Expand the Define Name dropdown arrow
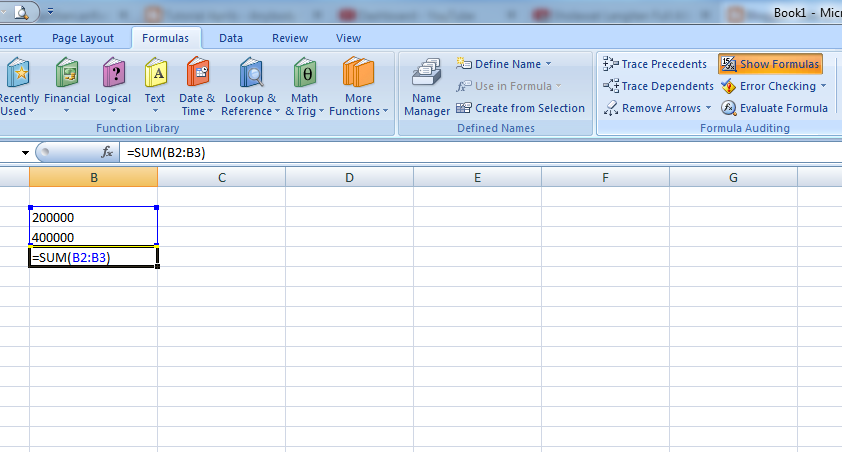 click(548, 64)
